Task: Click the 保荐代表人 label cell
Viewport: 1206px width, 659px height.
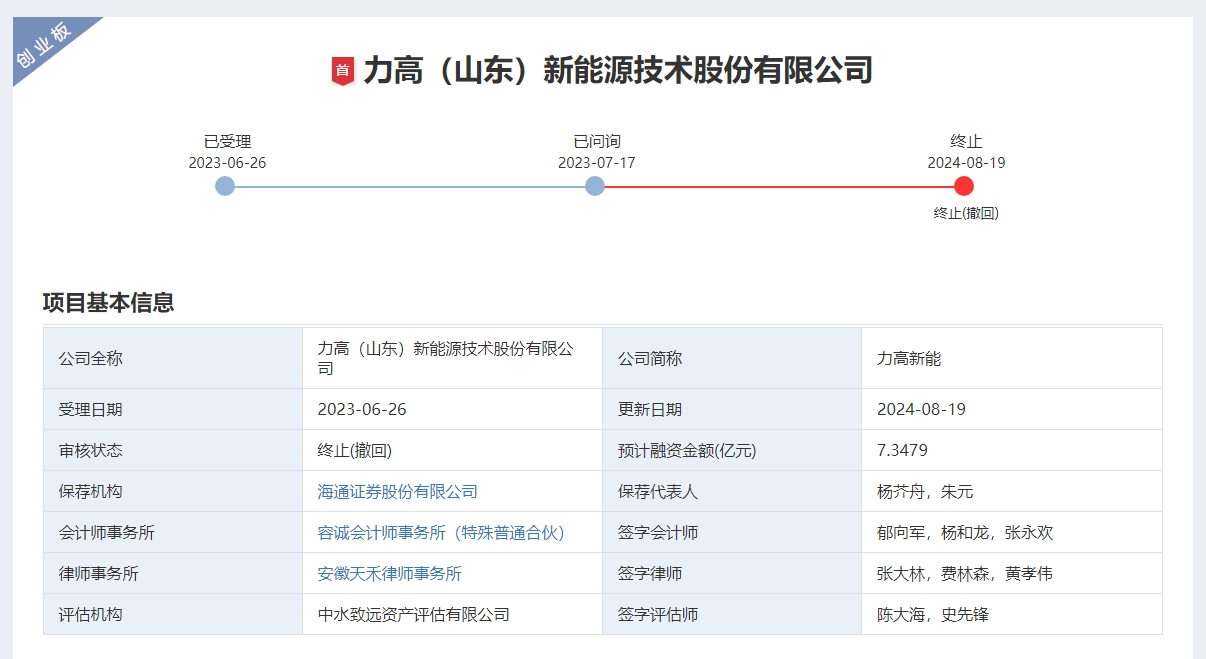Action: pos(732,492)
